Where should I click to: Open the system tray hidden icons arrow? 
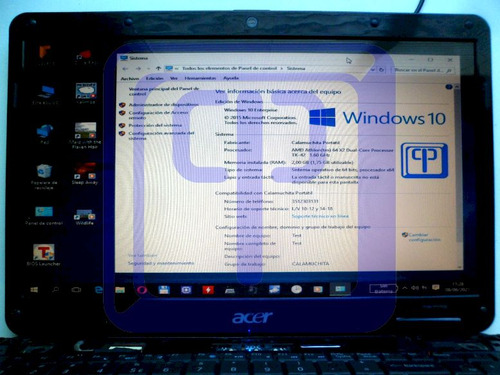pos(405,288)
